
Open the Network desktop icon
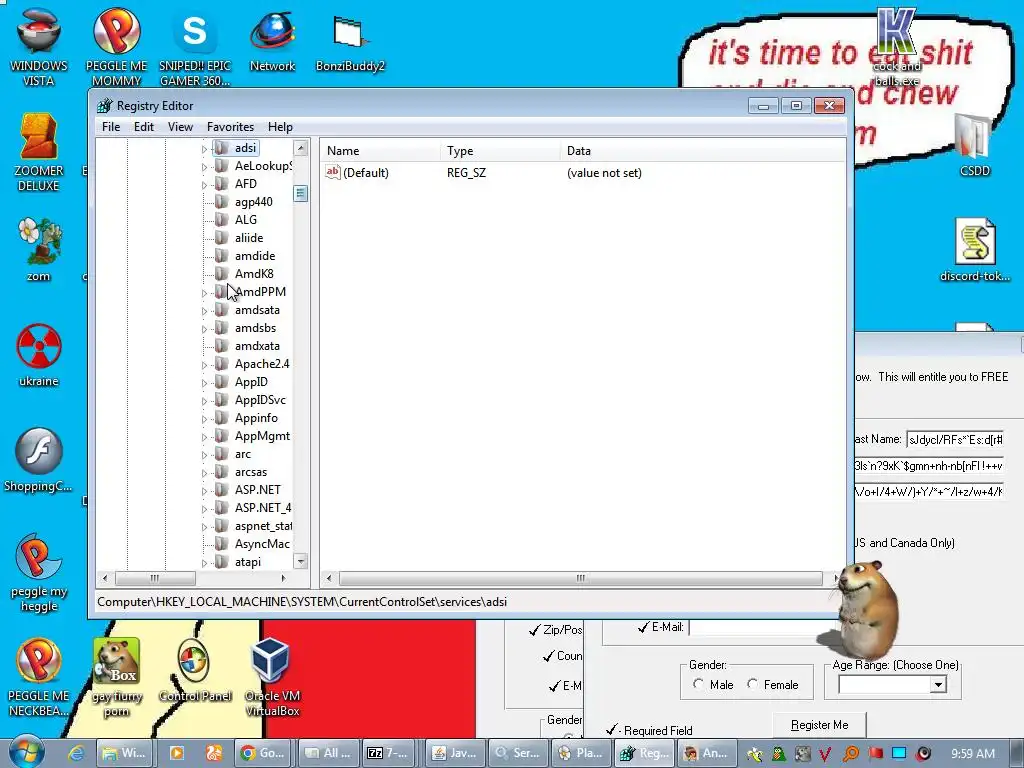tap(272, 40)
